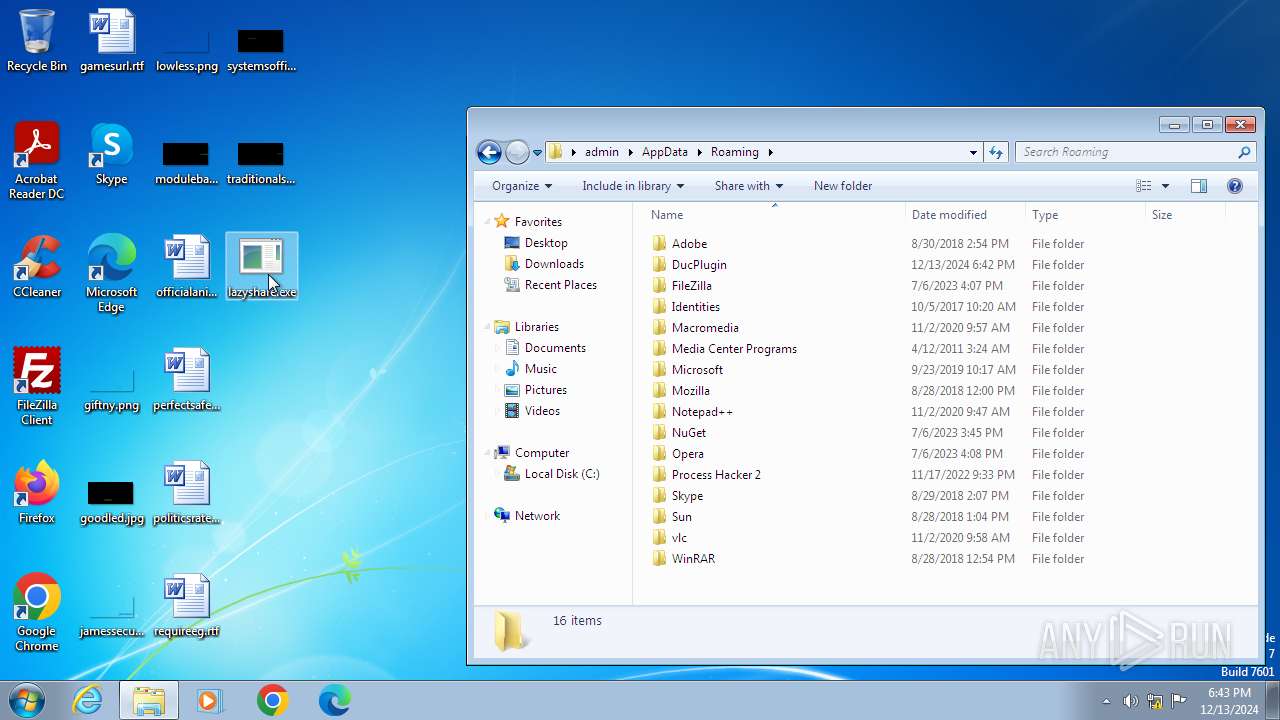Open Microsoft Edge desktop shortcut
This screenshot has height=720, width=1280.
(112, 274)
